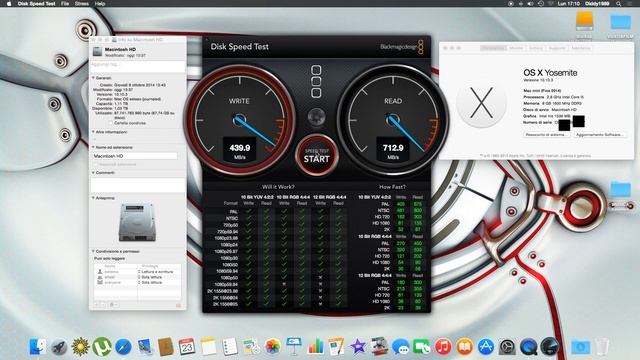Start the disk speed test
This screenshot has height=360, width=640.
(316, 155)
